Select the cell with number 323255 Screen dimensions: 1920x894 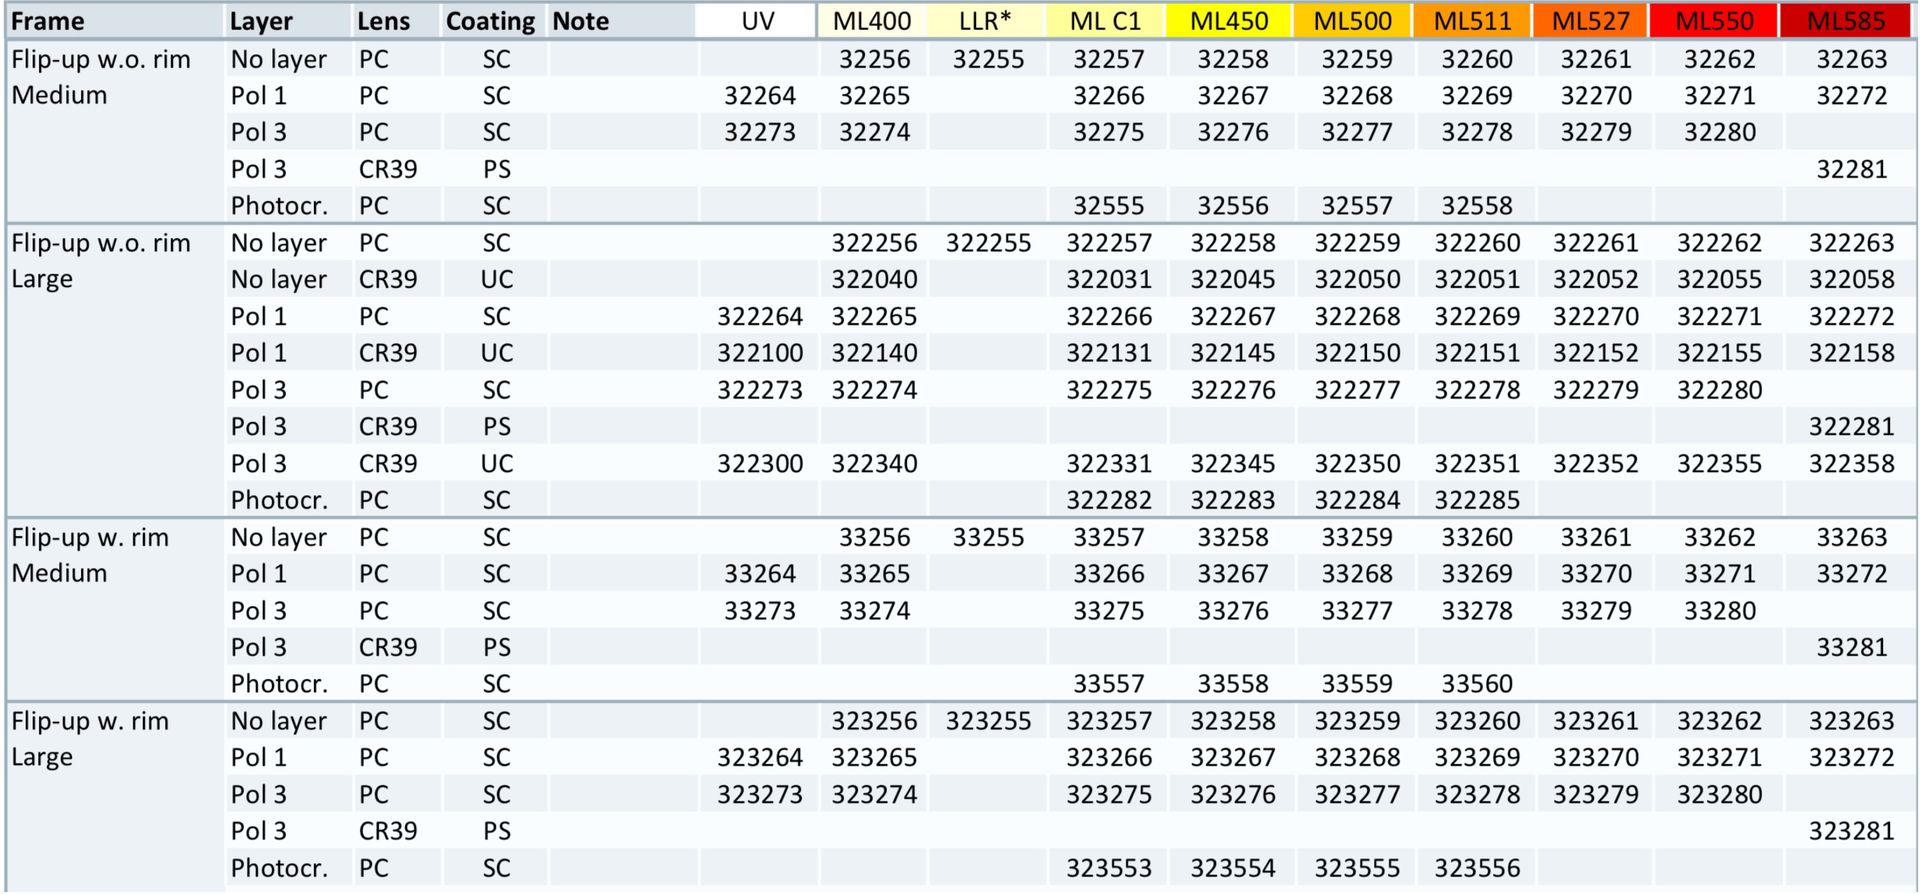point(987,722)
